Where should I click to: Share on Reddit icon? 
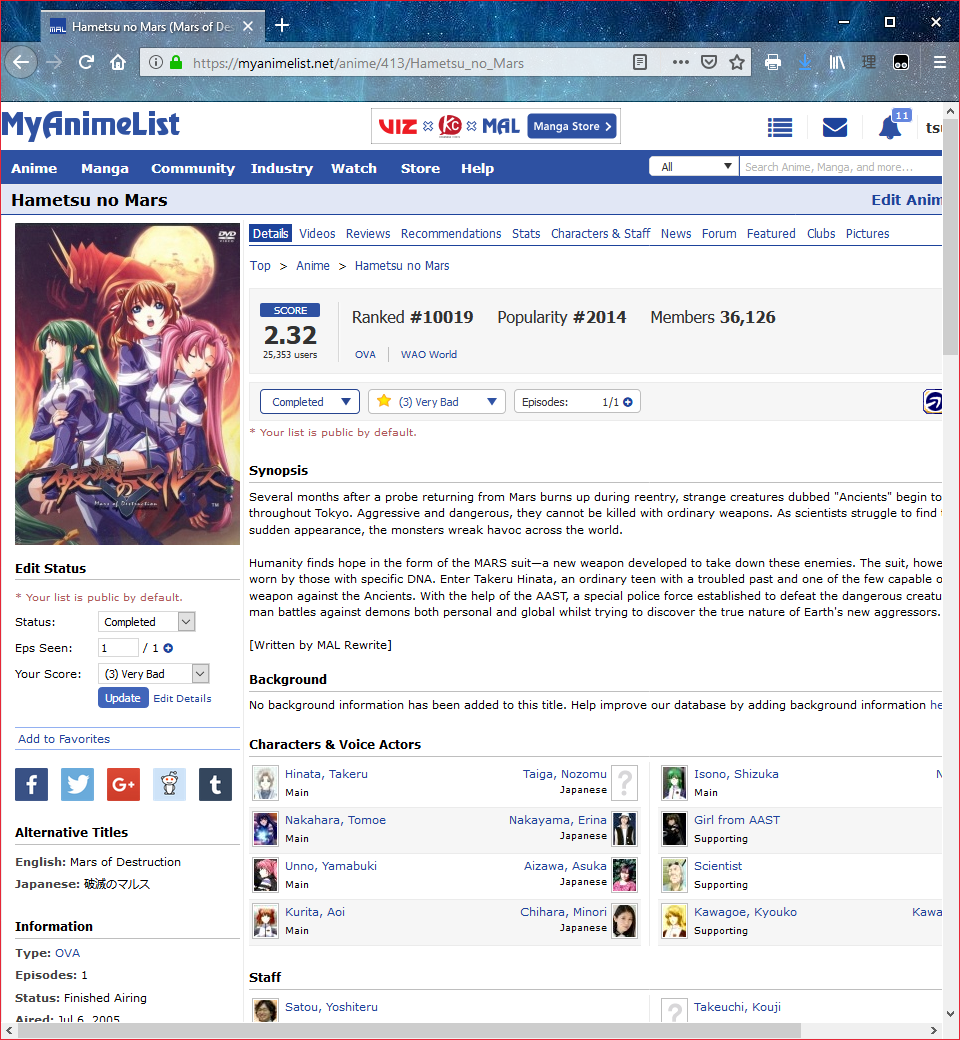point(169,785)
